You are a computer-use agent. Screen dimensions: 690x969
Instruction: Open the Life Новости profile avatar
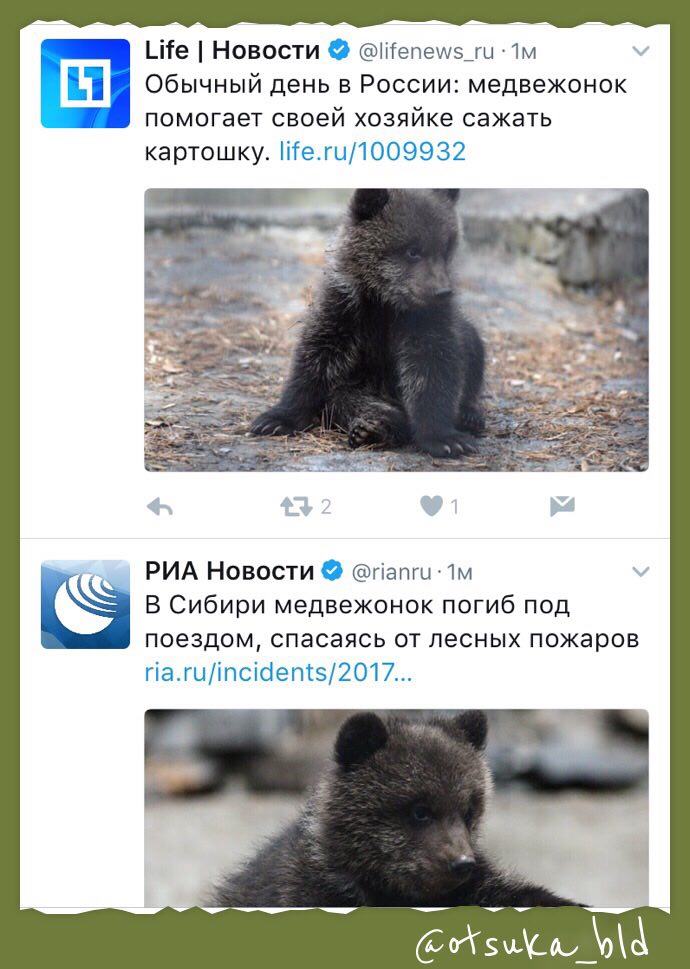[85, 83]
